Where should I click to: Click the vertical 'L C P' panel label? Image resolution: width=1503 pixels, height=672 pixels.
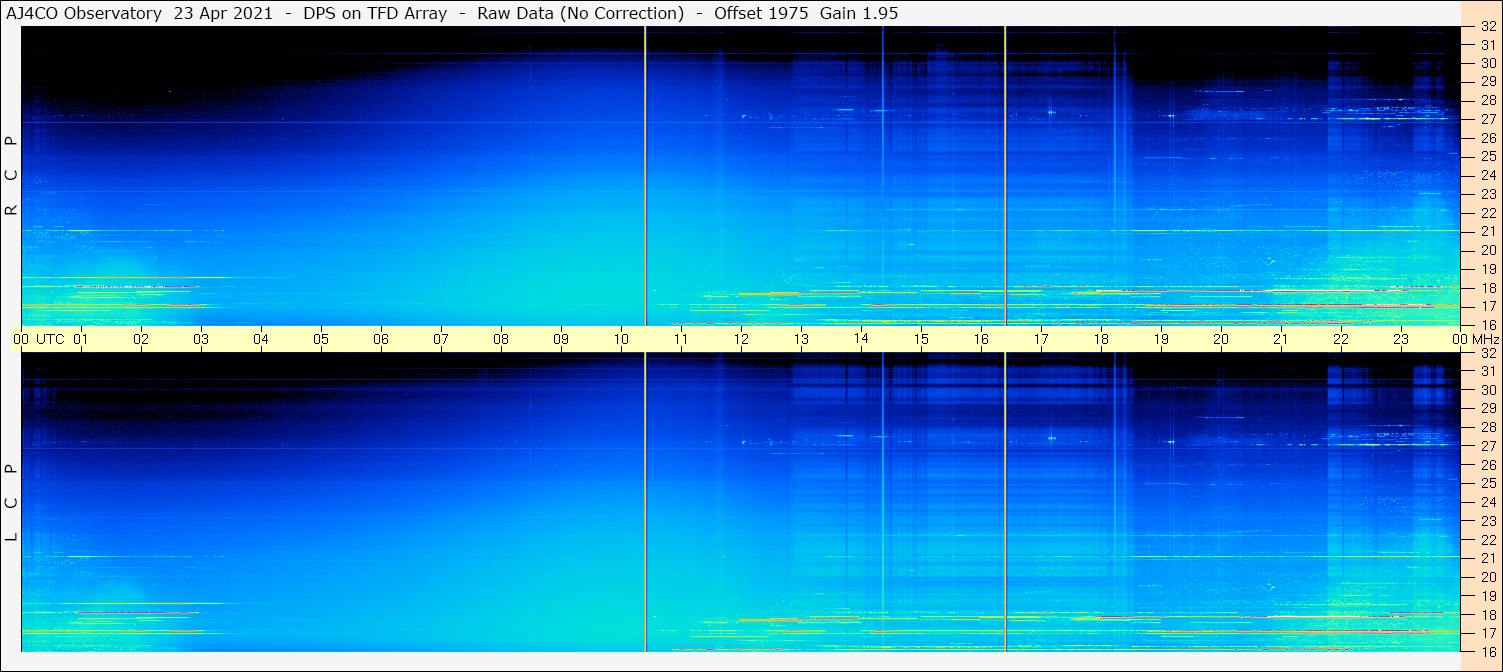click(12, 502)
